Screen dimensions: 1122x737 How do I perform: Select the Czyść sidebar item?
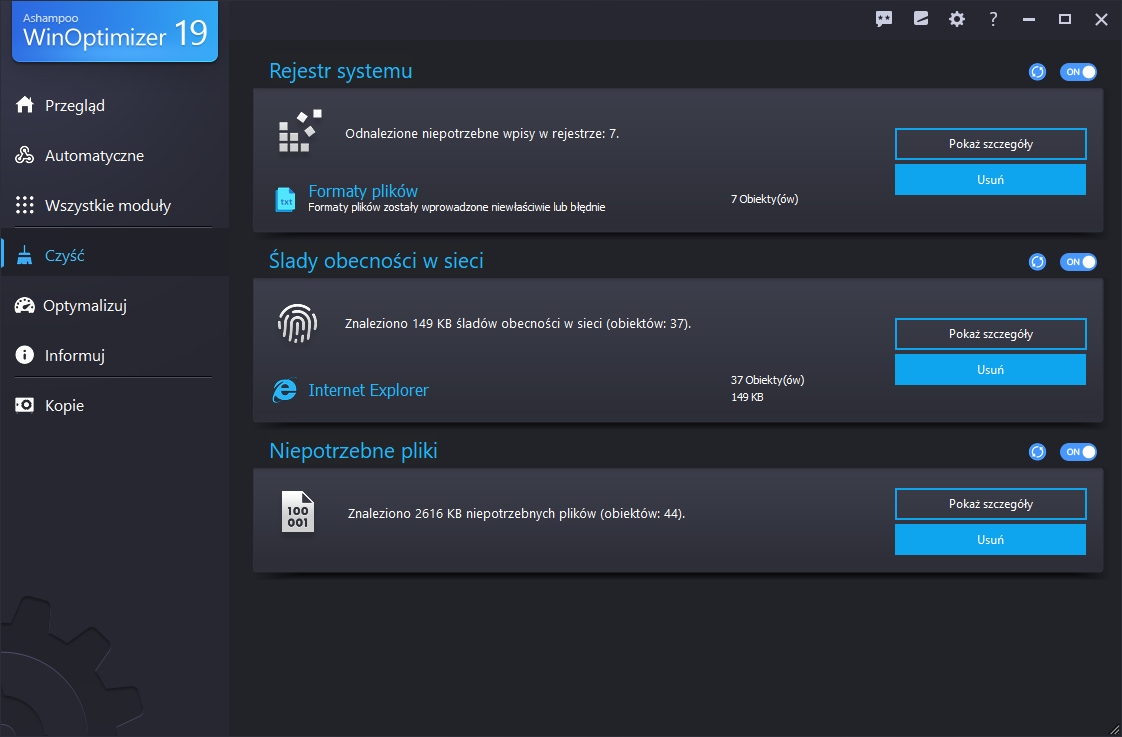pyautogui.click(x=114, y=255)
